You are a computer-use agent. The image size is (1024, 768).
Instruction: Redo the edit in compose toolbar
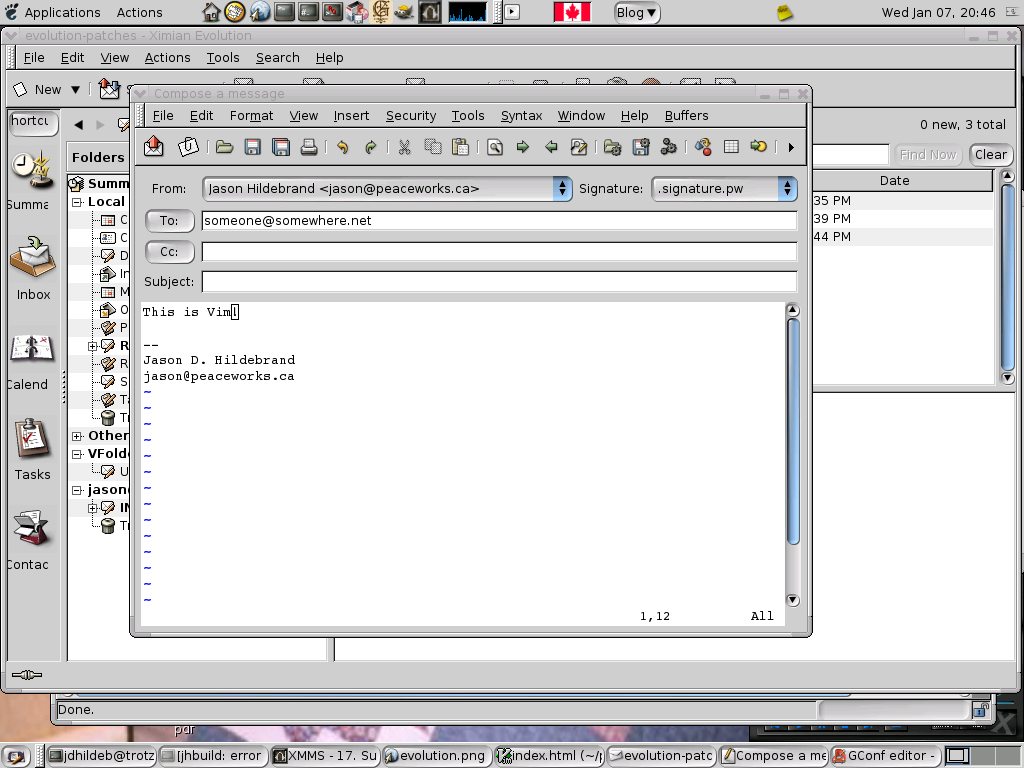coord(370,147)
